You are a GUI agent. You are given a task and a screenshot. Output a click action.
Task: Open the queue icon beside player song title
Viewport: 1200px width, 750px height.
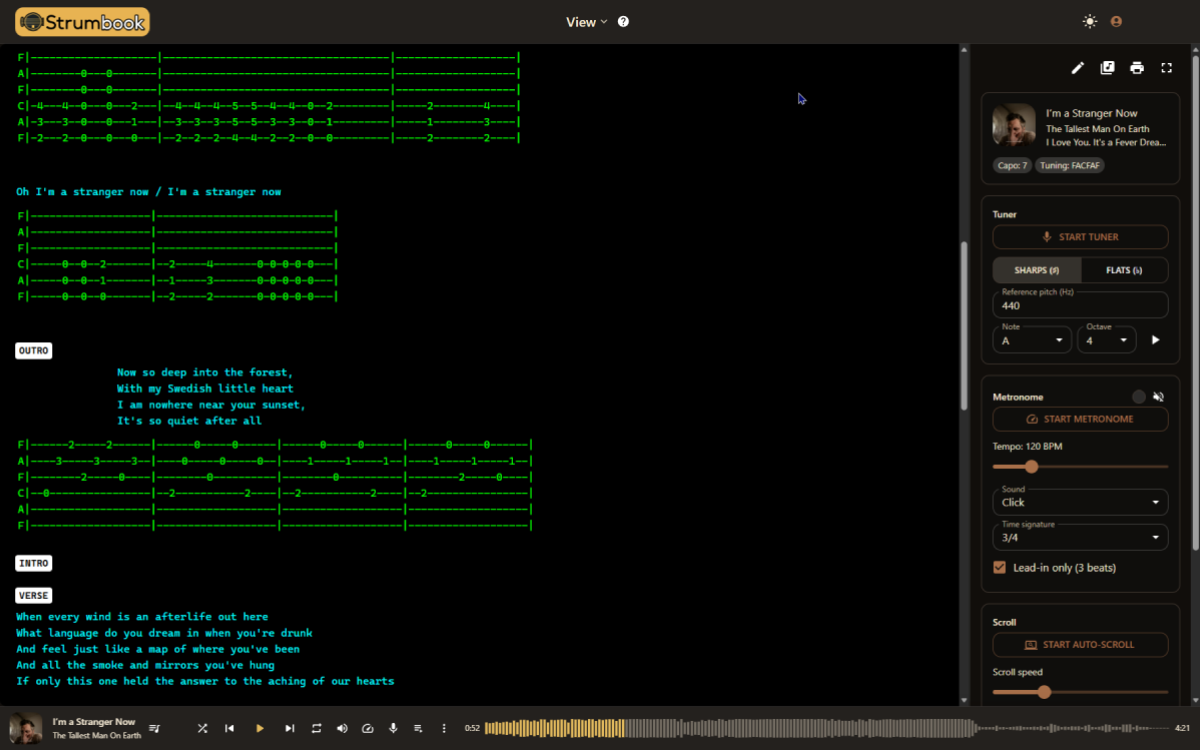[x=155, y=728]
